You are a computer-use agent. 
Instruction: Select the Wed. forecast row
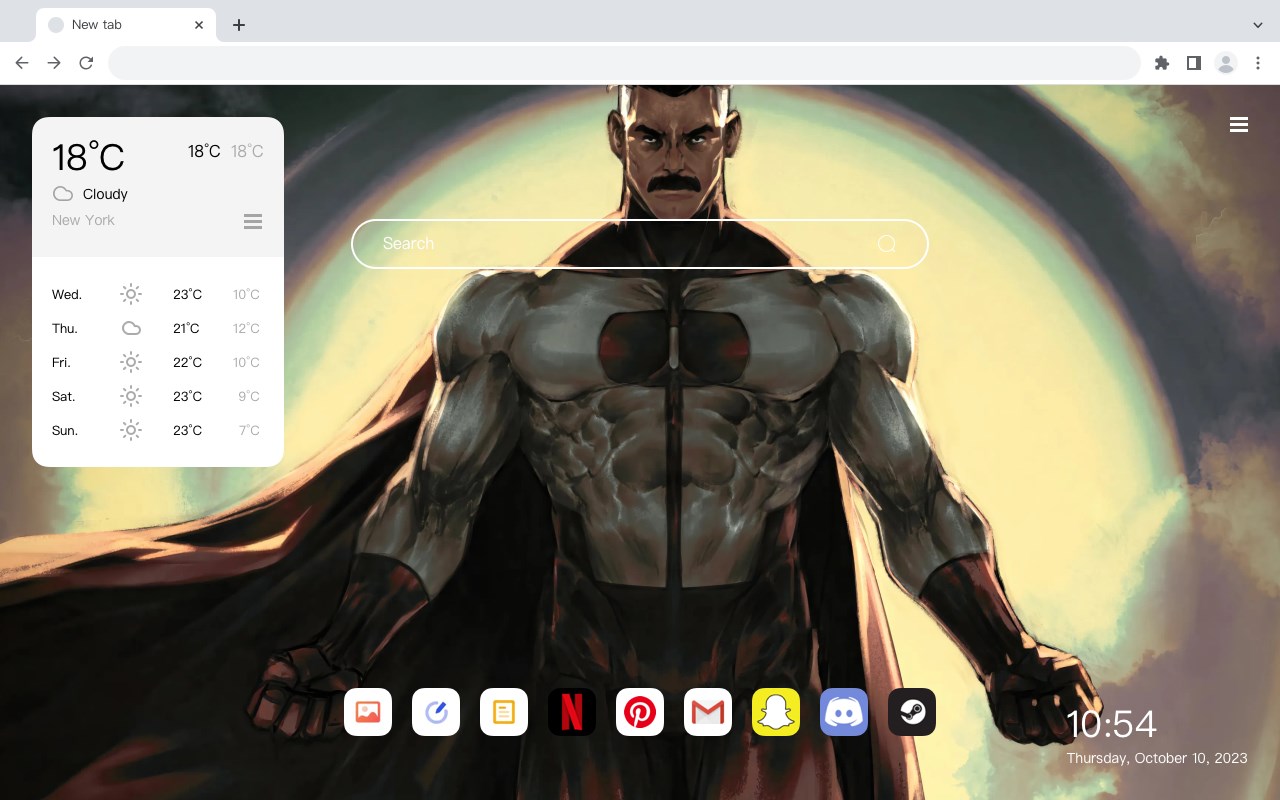[157, 294]
